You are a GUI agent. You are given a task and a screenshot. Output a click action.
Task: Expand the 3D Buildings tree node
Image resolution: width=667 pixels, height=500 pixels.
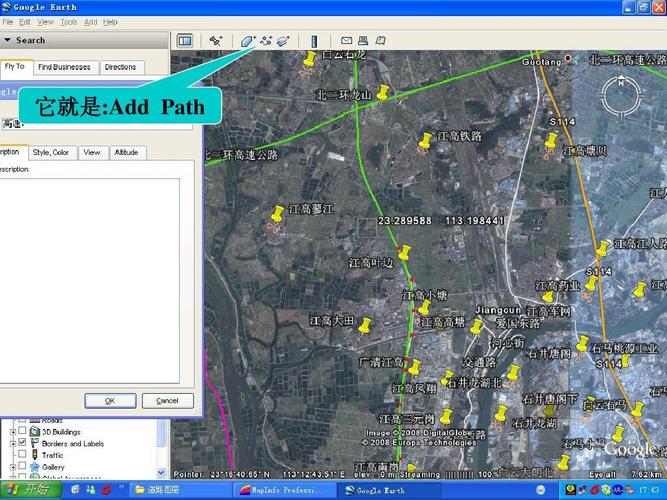point(13,431)
